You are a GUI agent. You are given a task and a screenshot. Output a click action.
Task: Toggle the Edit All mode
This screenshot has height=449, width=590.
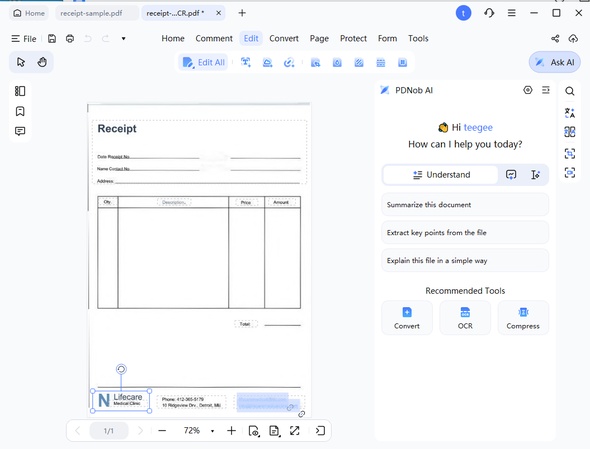coord(204,62)
